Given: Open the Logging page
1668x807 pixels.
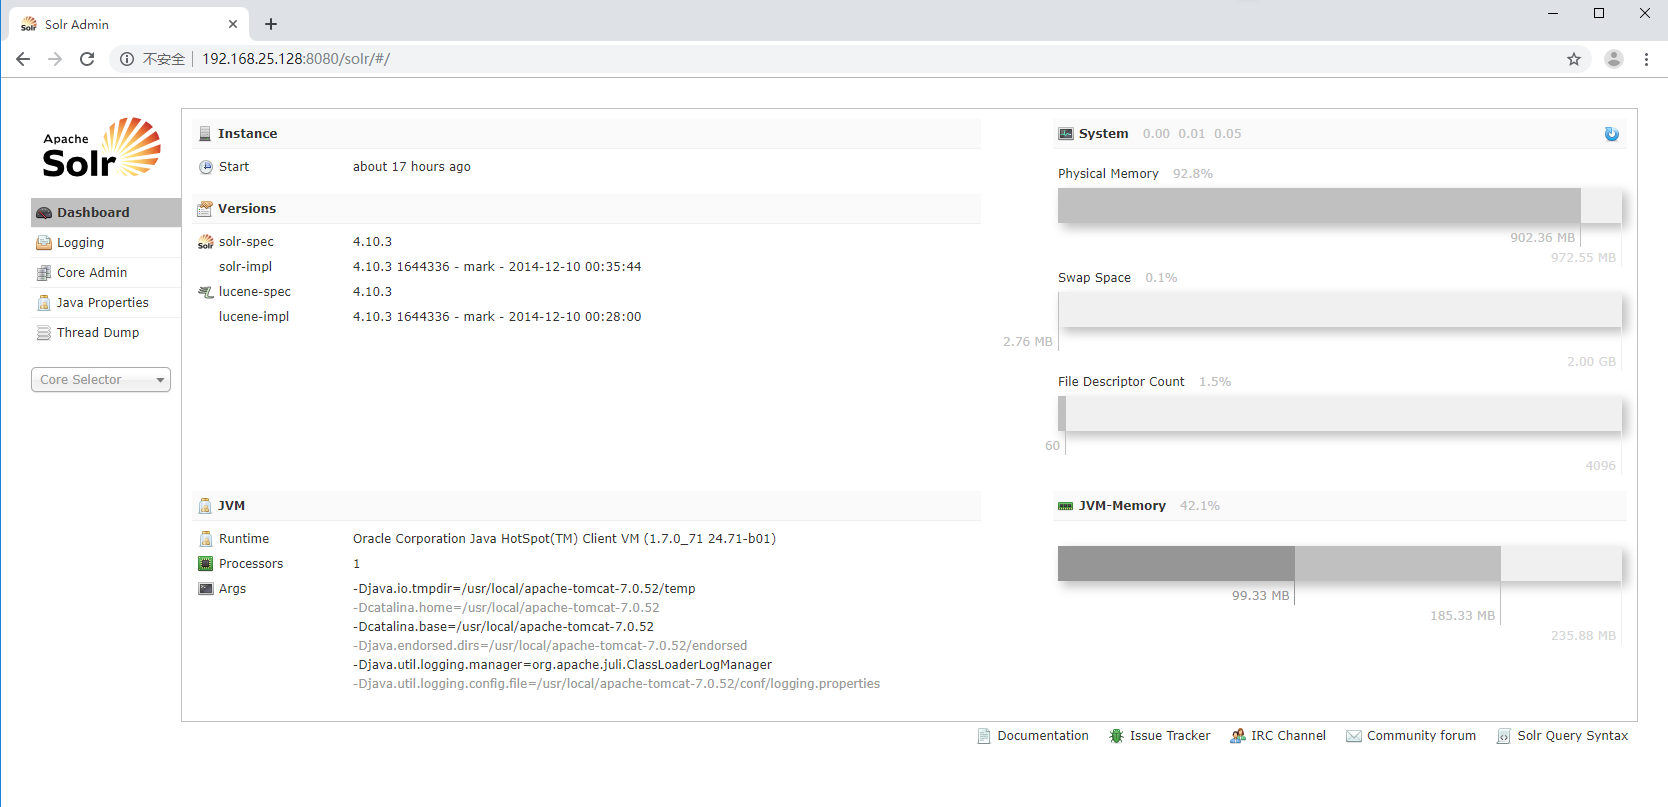Looking at the screenshot, I should coord(106,243).
